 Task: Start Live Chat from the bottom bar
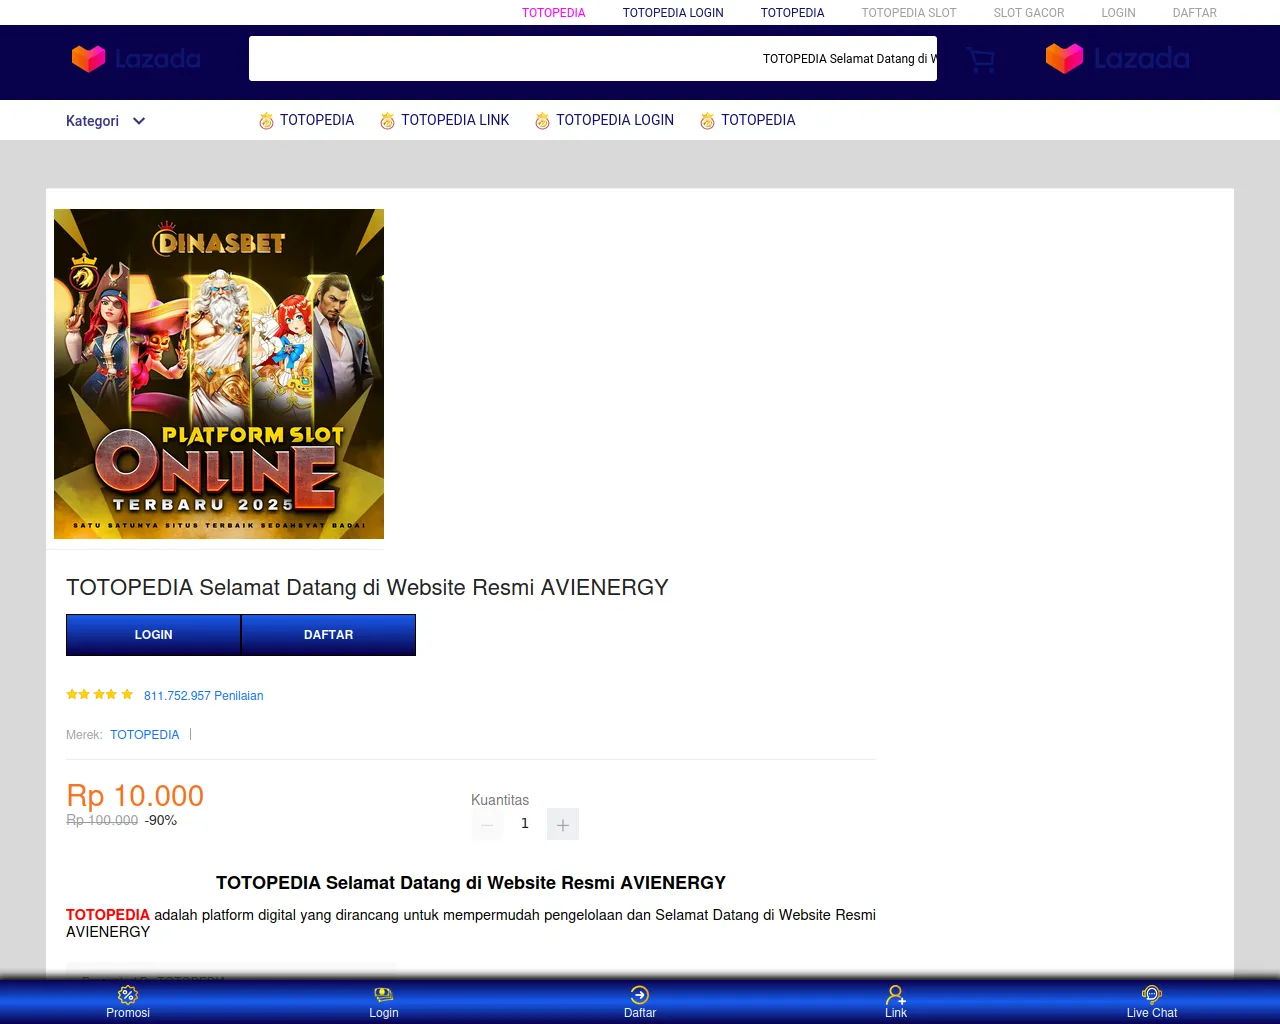pyautogui.click(x=1152, y=1002)
